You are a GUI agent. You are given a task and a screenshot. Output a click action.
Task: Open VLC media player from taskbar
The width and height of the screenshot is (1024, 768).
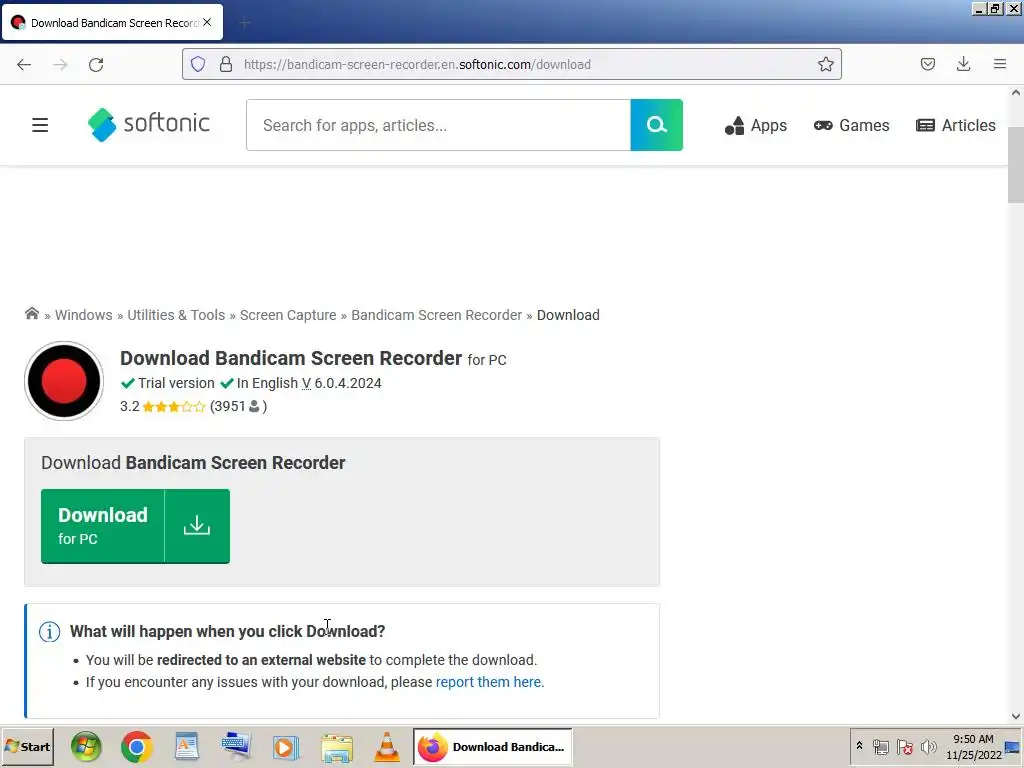click(x=387, y=746)
